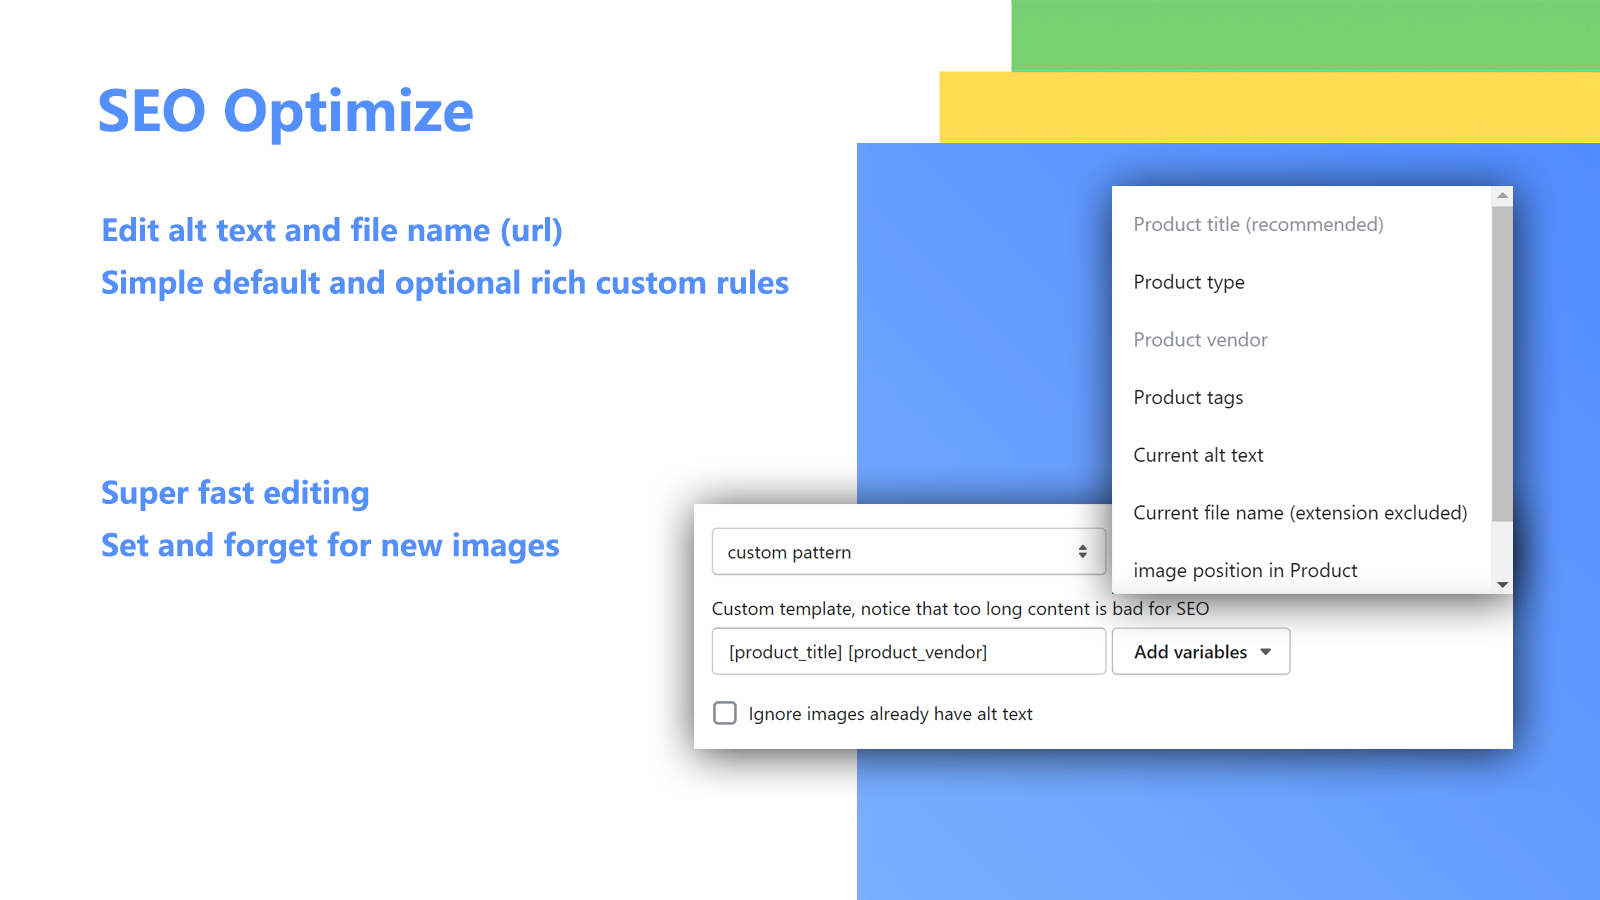The image size is (1600, 900).
Task: Expand the Add variables menu
Action: (x=1200, y=652)
